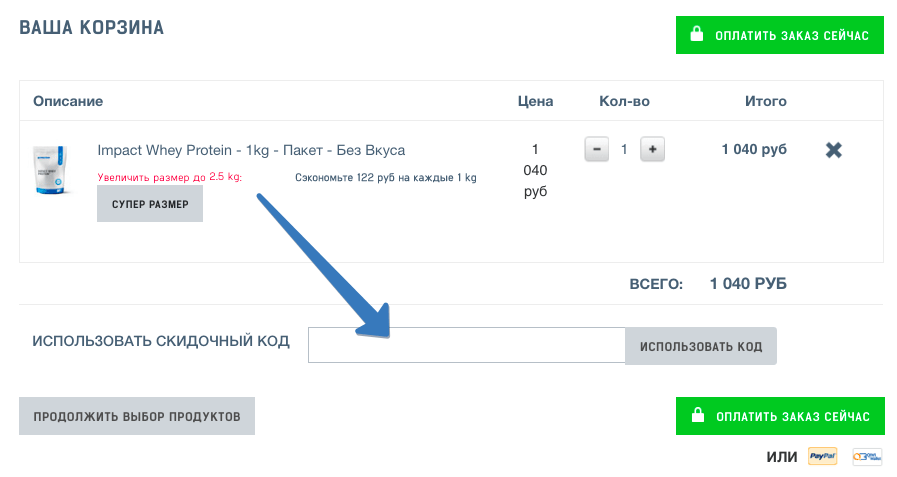Click the lock icon on the top pay button

(x=697, y=36)
